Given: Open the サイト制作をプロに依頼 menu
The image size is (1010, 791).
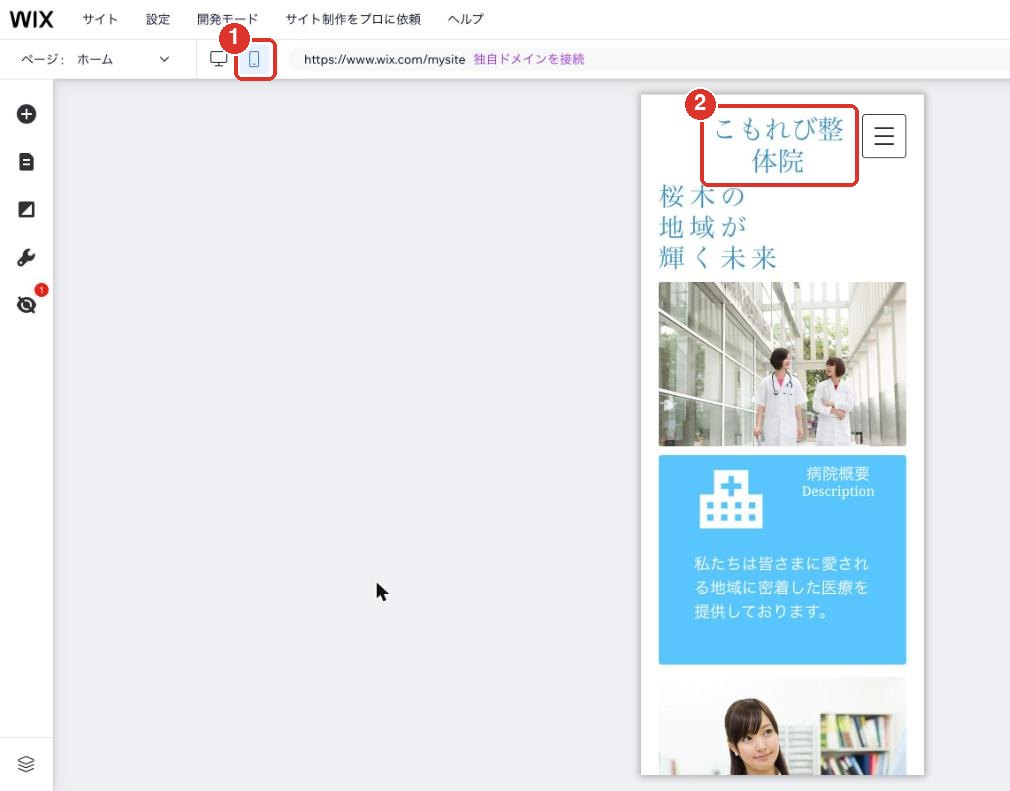Looking at the screenshot, I should tap(353, 19).
